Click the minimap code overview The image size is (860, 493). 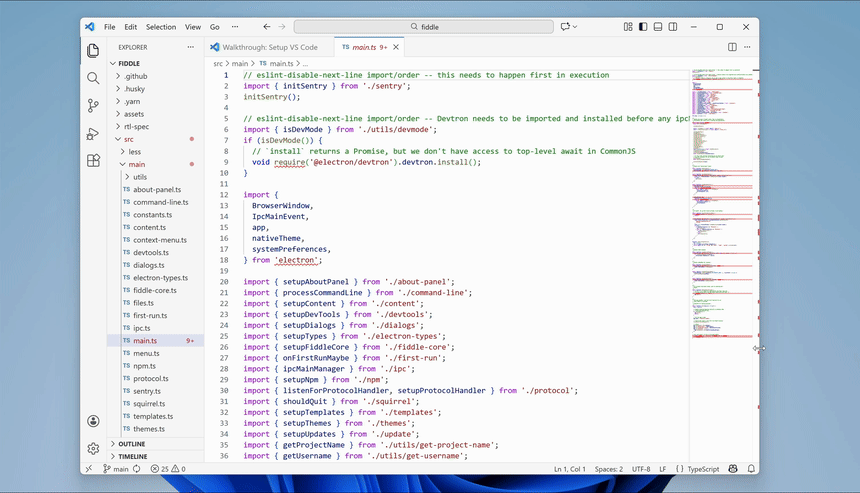[x=721, y=200]
